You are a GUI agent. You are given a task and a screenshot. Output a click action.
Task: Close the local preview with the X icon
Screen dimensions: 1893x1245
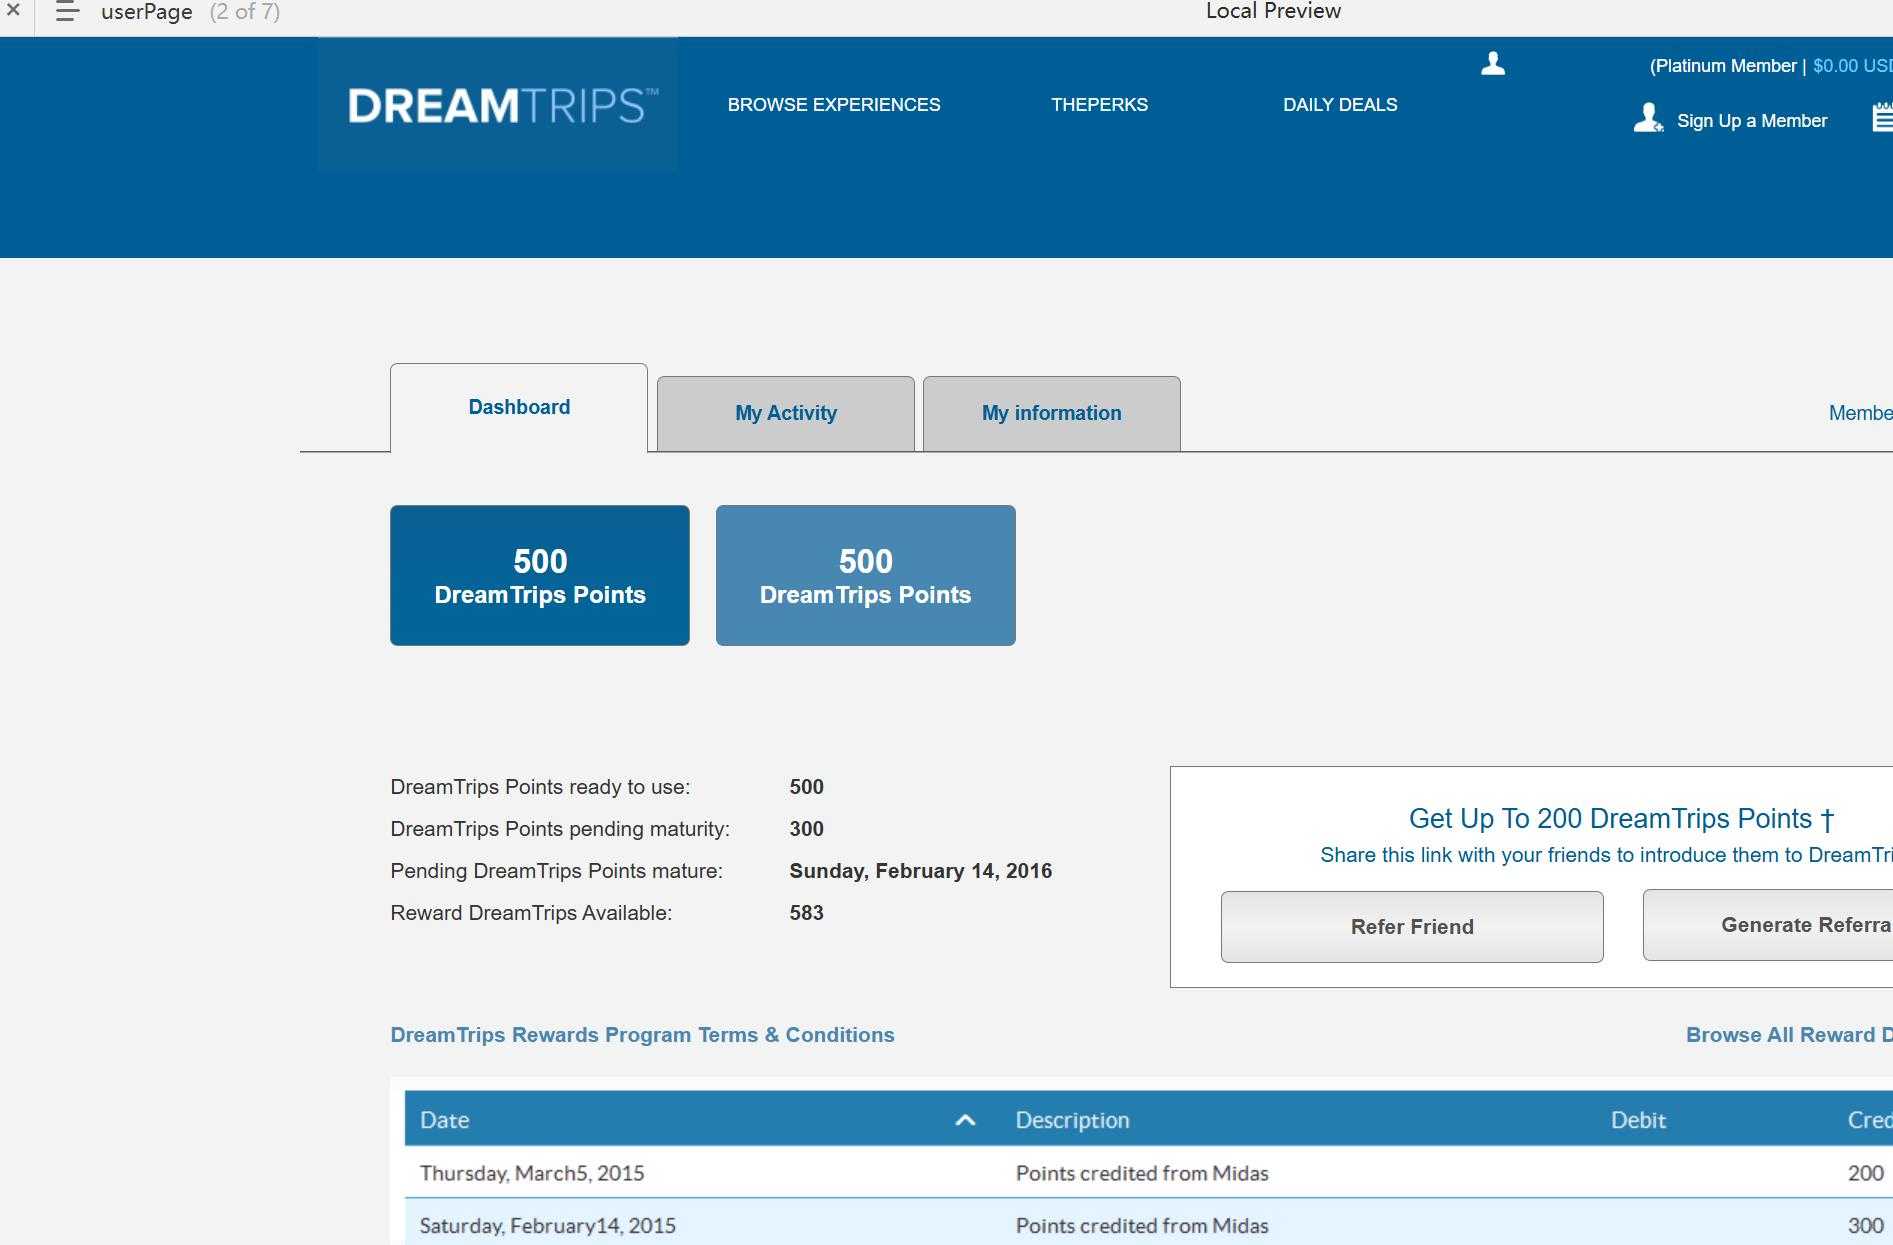(x=13, y=10)
